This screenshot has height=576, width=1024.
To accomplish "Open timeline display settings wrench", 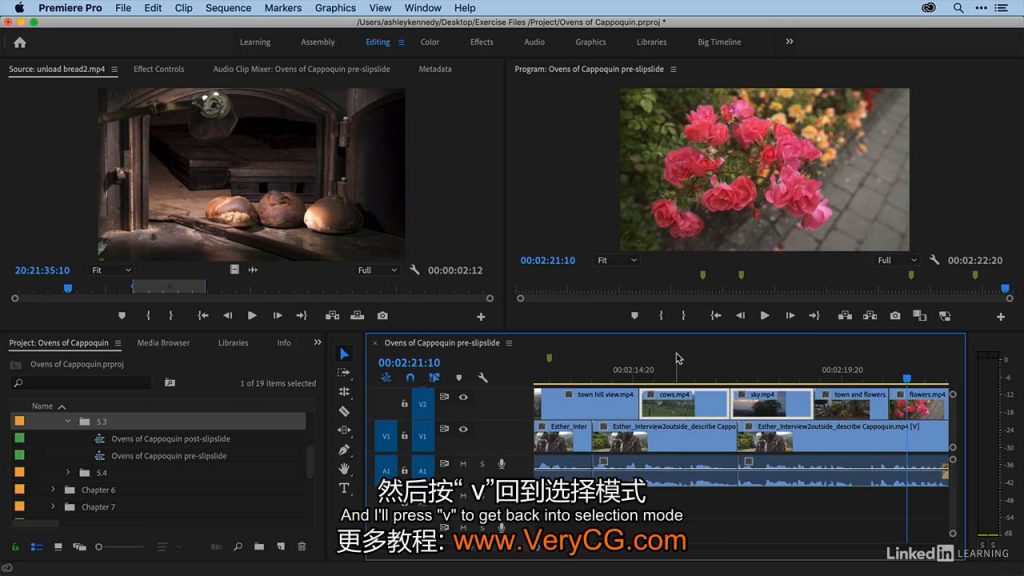I will pos(483,378).
